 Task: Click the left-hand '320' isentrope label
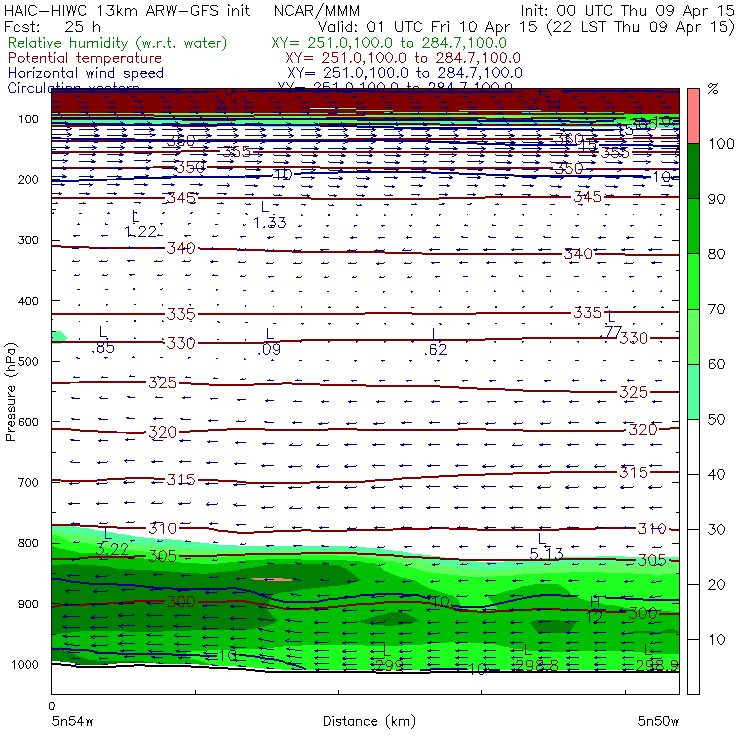point(162,432)
